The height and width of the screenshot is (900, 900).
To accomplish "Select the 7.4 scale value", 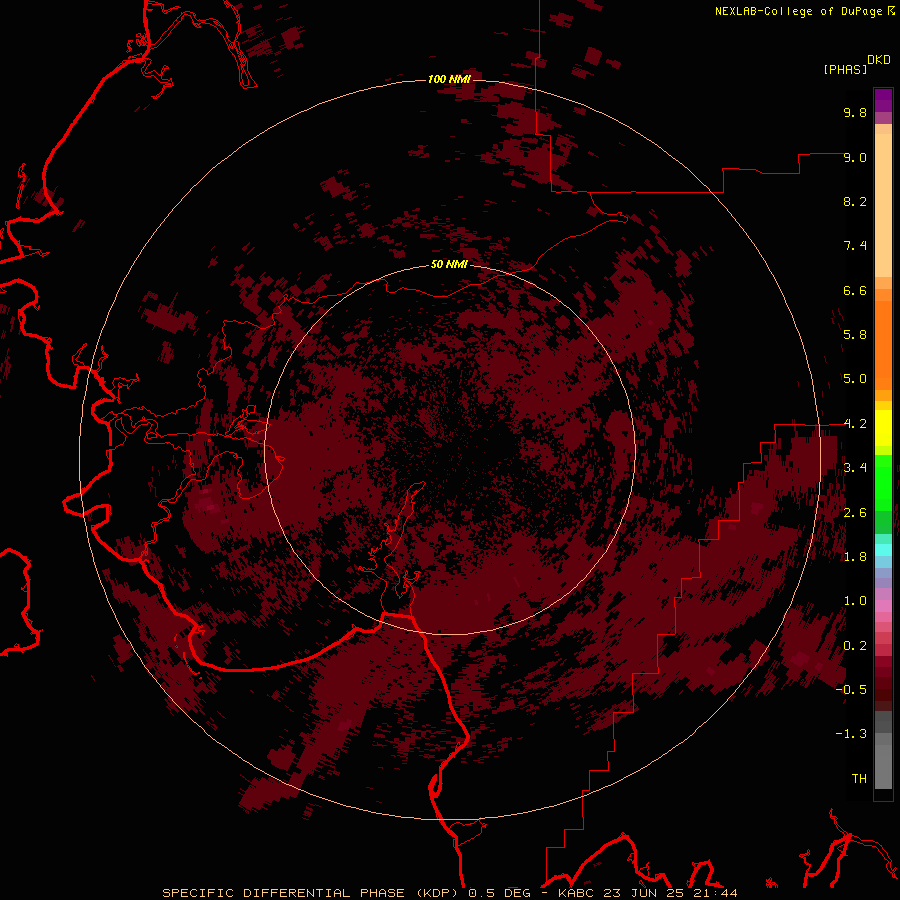I will point(855,246).
